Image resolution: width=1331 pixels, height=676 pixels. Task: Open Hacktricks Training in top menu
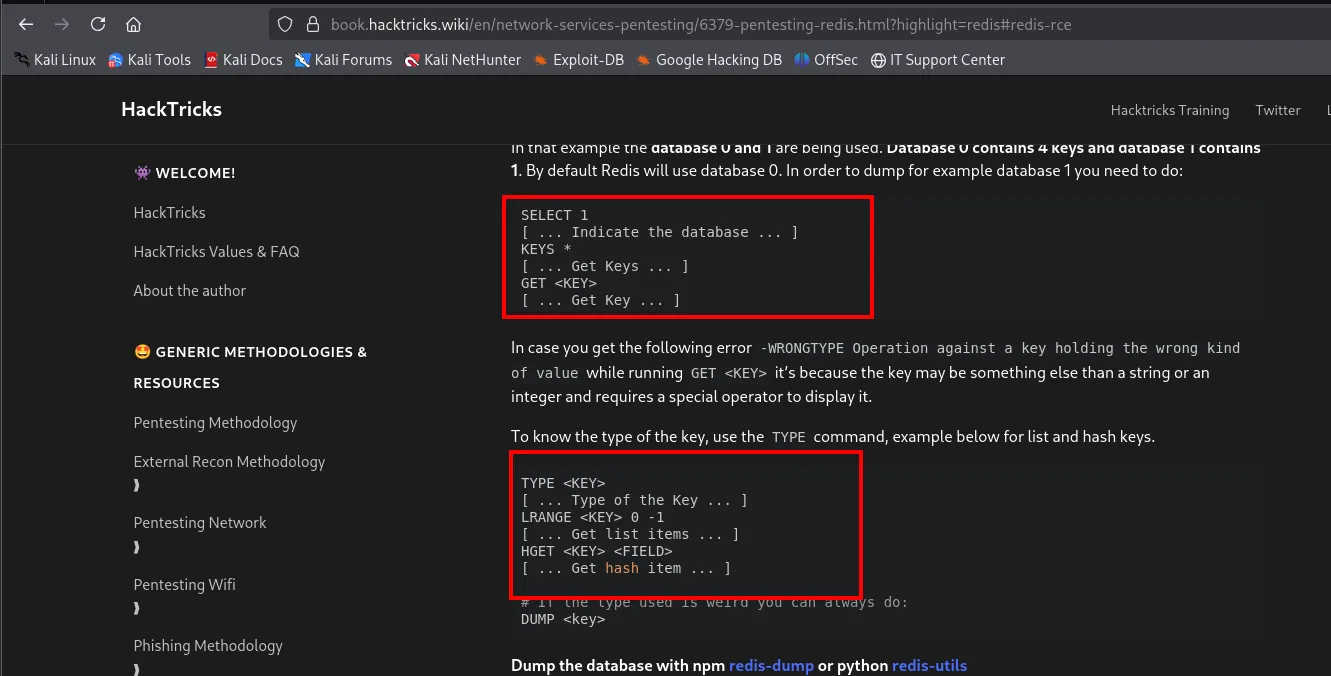pos(1169,111)
